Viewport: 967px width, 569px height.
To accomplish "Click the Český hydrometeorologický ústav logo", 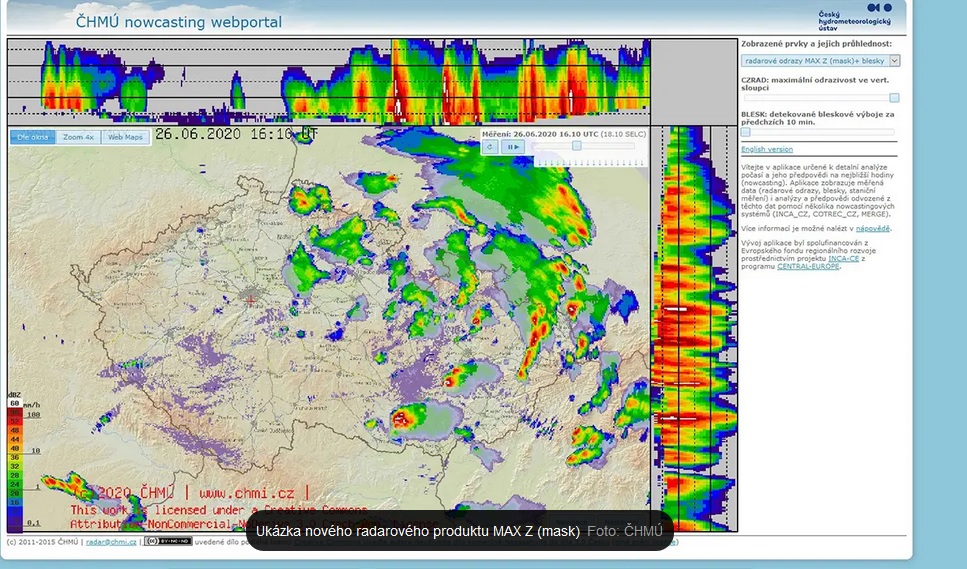I will (855, 17).
